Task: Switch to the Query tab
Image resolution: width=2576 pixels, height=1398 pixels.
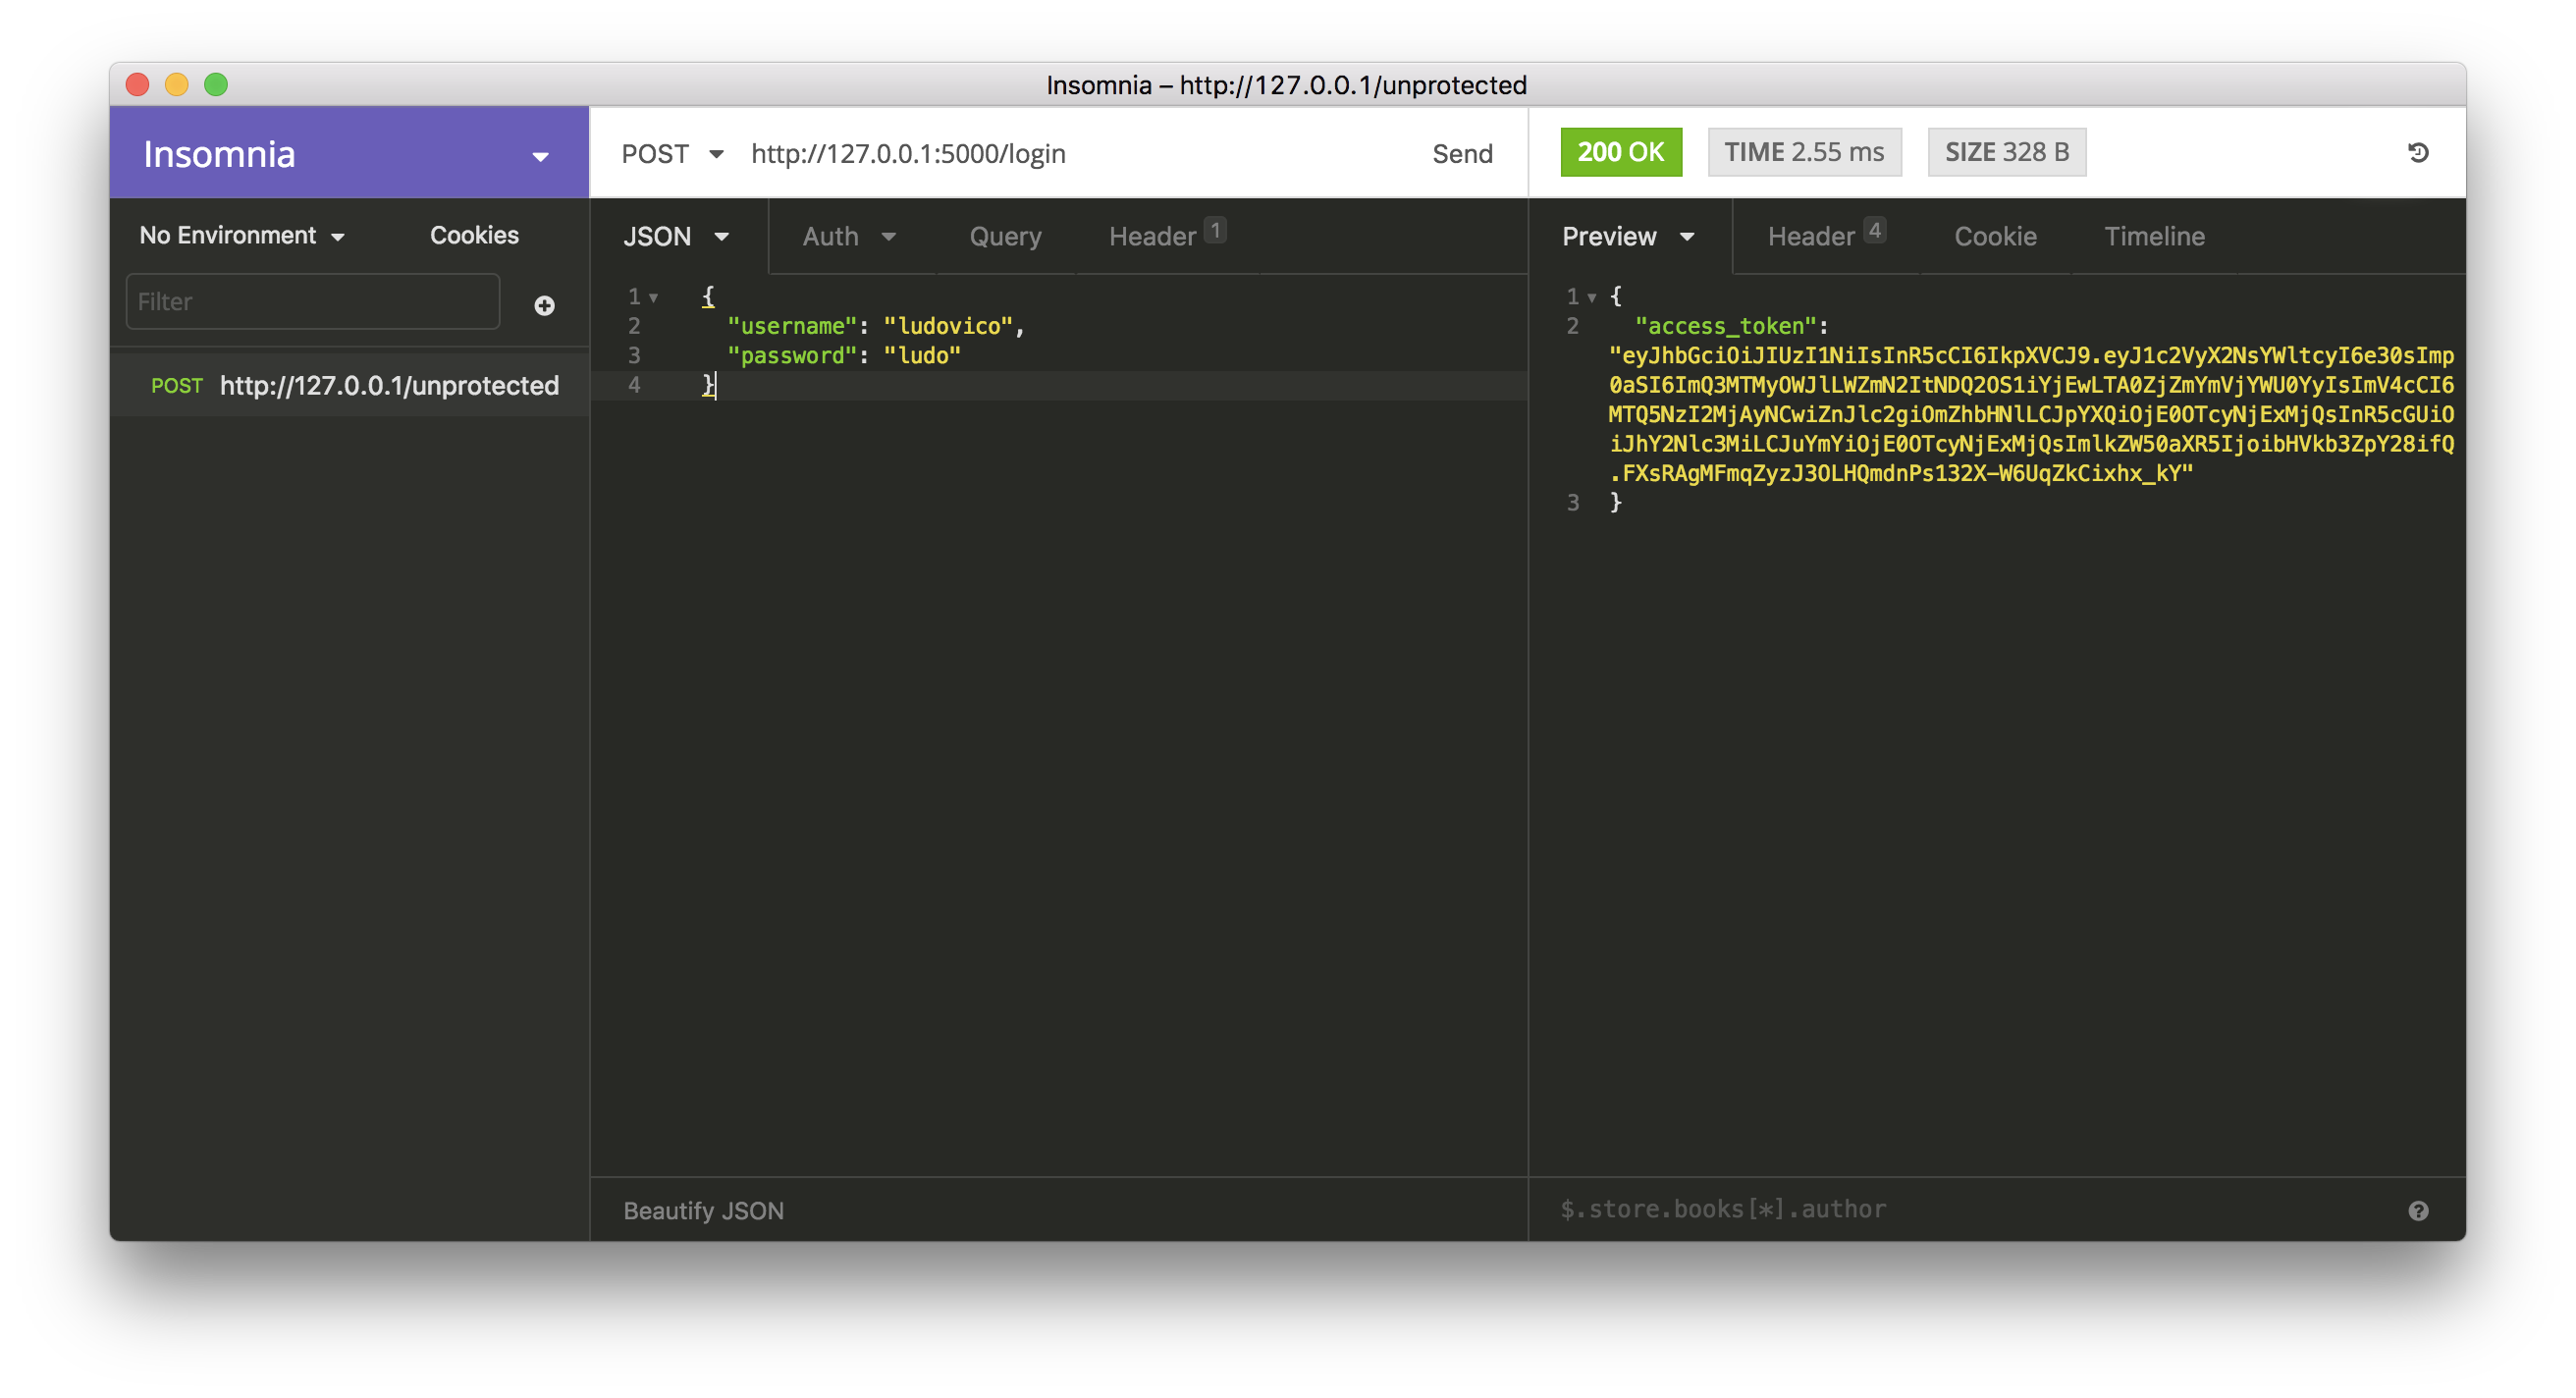Action: pos(1005,237)
